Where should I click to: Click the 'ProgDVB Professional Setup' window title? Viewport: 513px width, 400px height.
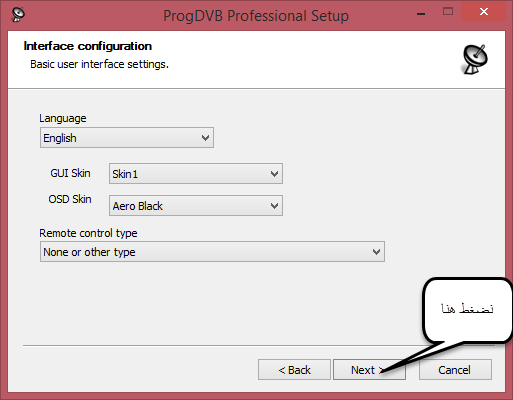pos(256,16)
